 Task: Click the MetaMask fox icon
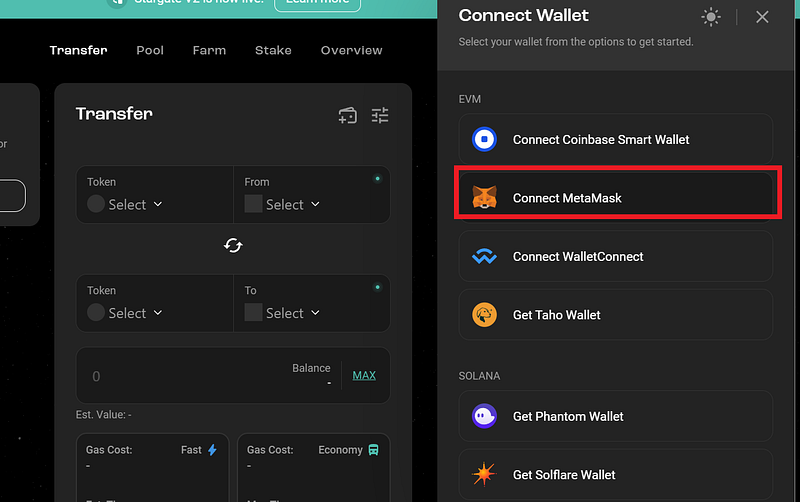click(x=484, y=197)
